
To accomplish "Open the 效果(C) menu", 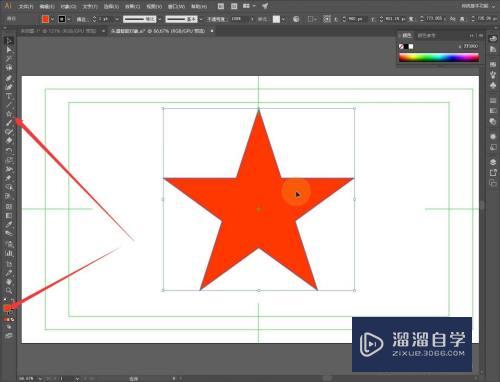I will [132, 6].
